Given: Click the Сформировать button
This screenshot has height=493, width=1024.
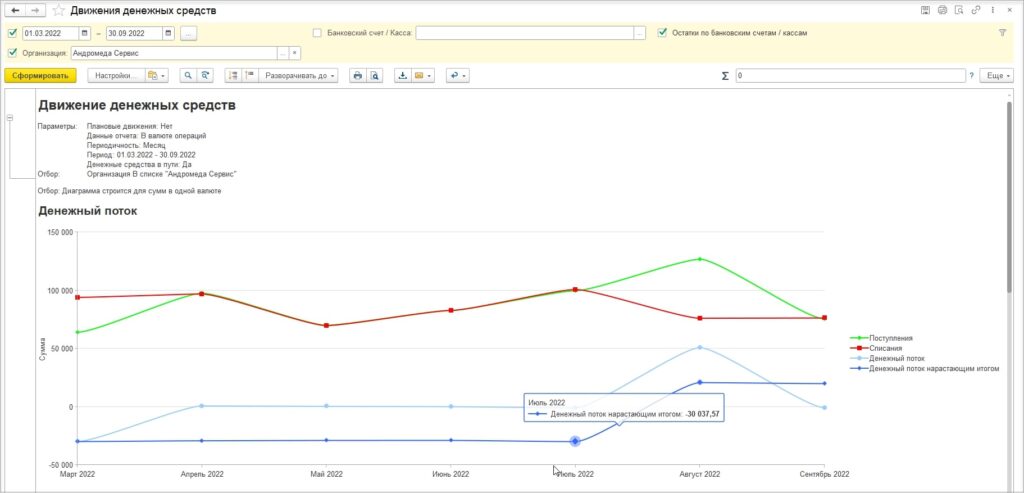Looking at the screenshot, I should tap(40, 76).
